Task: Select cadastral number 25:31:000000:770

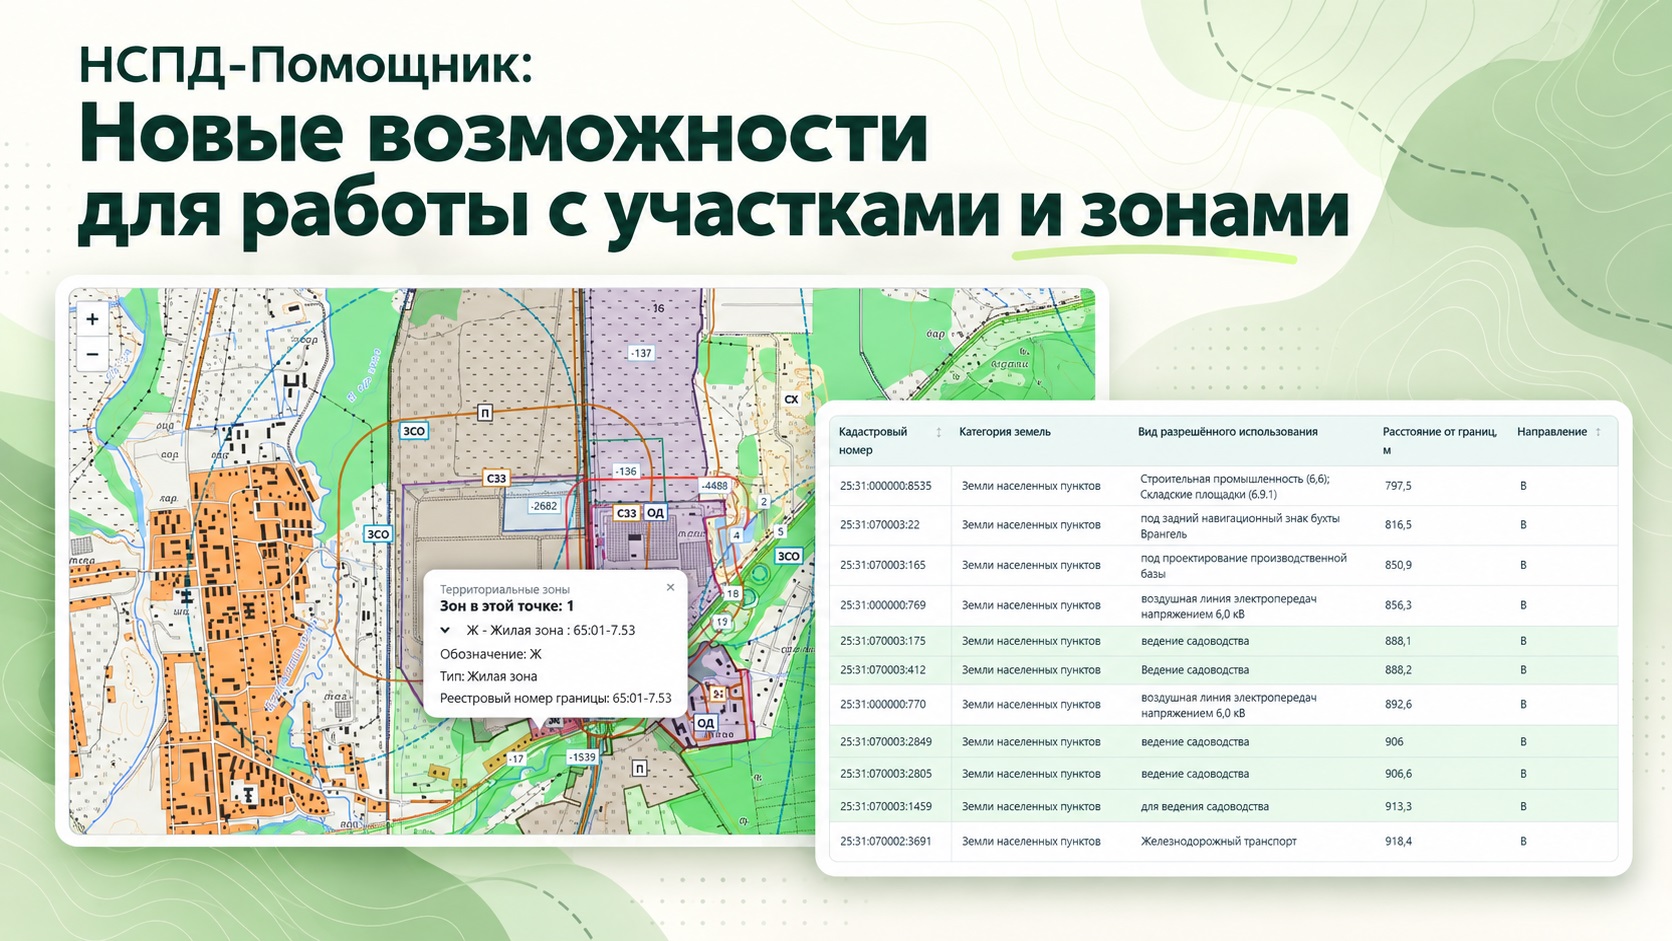Action: coord(882,704)
